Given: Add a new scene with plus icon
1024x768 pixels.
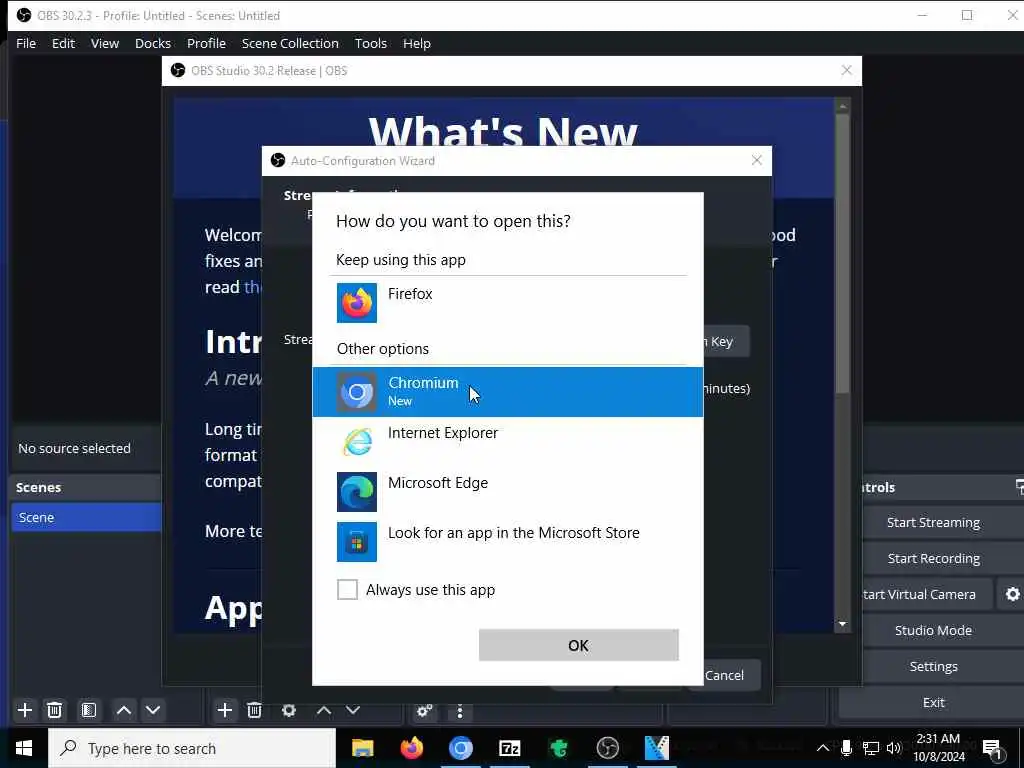Looking at the screenshot, I should coord(25,710).
